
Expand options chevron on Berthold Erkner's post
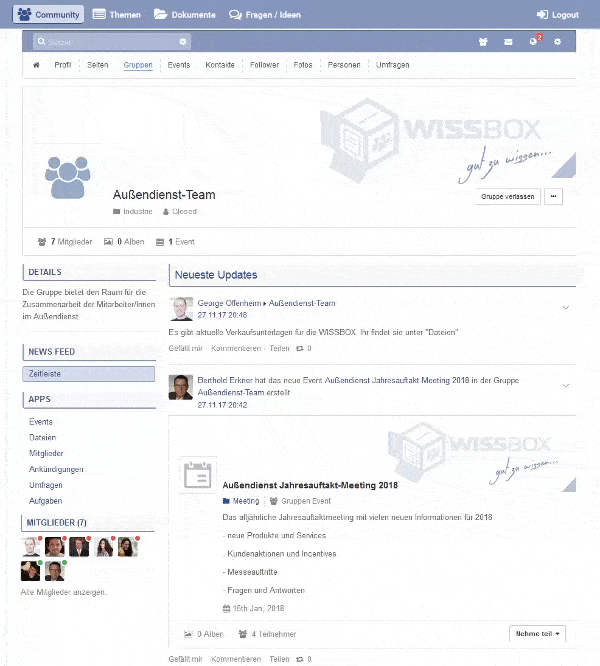point(566,385)
